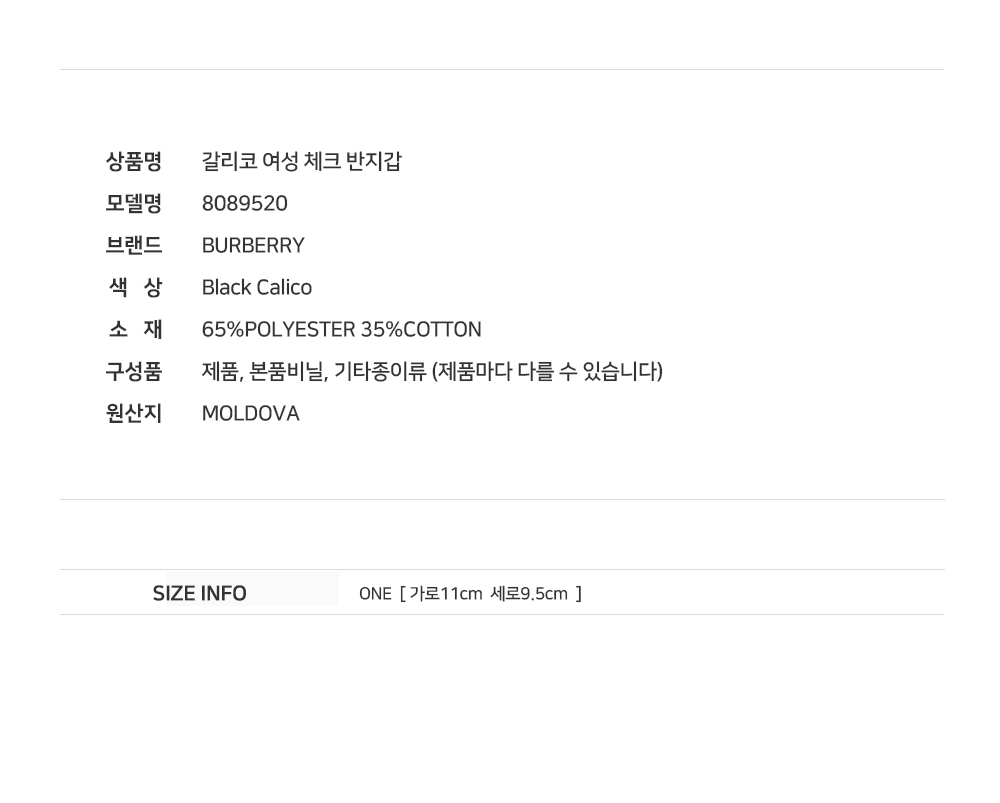Viewport: 1000px width, 803px height.
Task: Select model number 8089520
Action: pos(244,203)
